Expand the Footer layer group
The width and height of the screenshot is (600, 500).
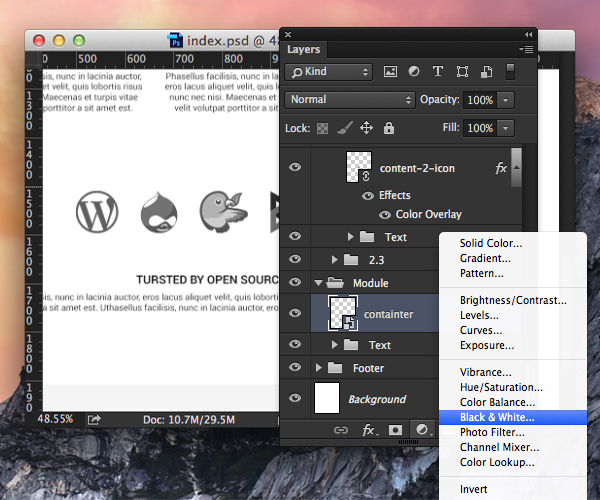pos(318,368)
